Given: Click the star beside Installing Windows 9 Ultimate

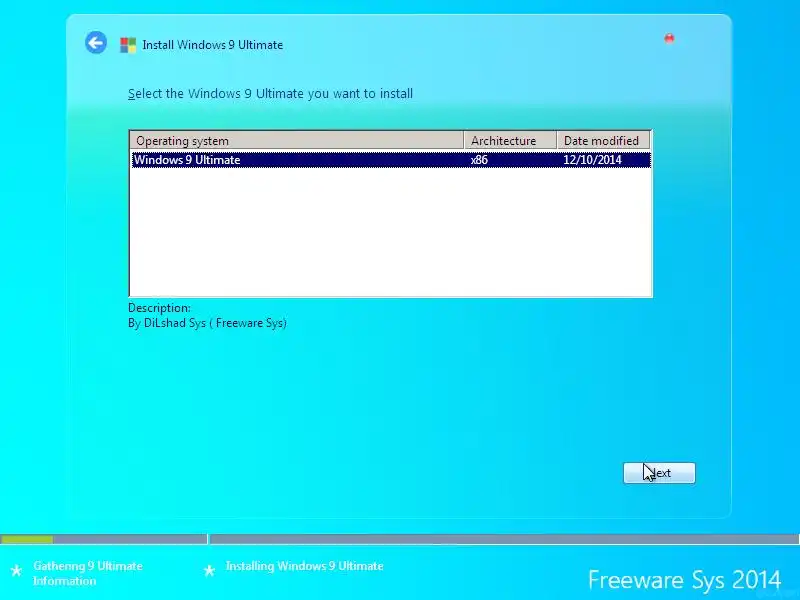Looking at the screenshot, I should (x=209, y=570).
